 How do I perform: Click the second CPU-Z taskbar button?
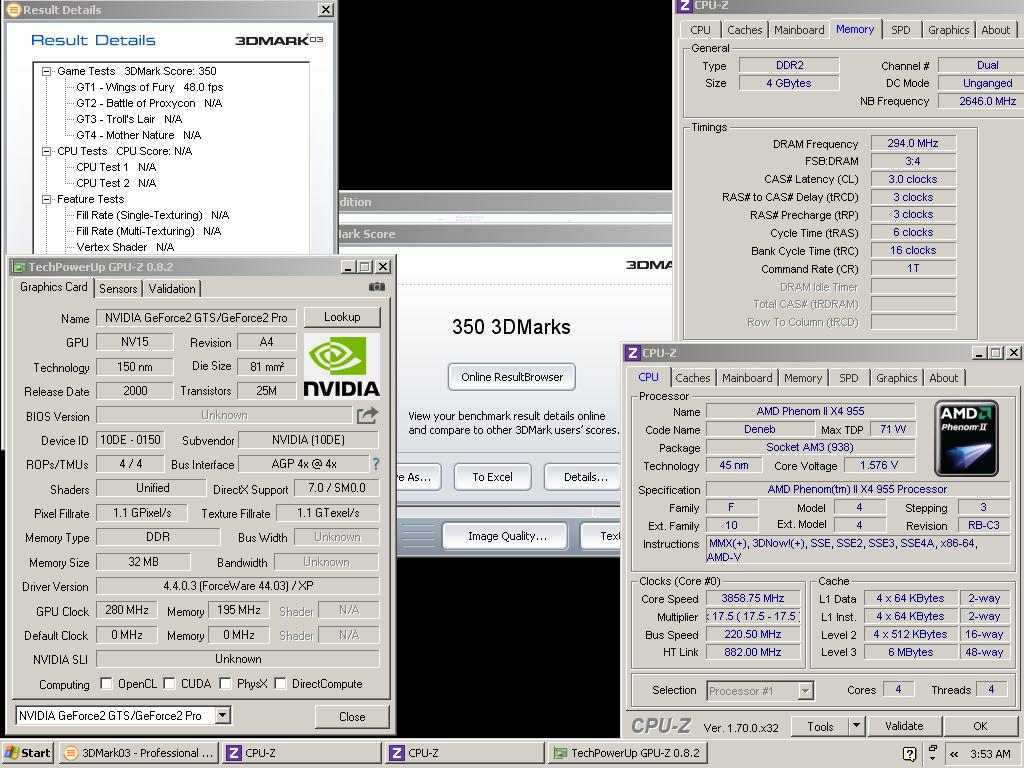[x=464, y=753]
